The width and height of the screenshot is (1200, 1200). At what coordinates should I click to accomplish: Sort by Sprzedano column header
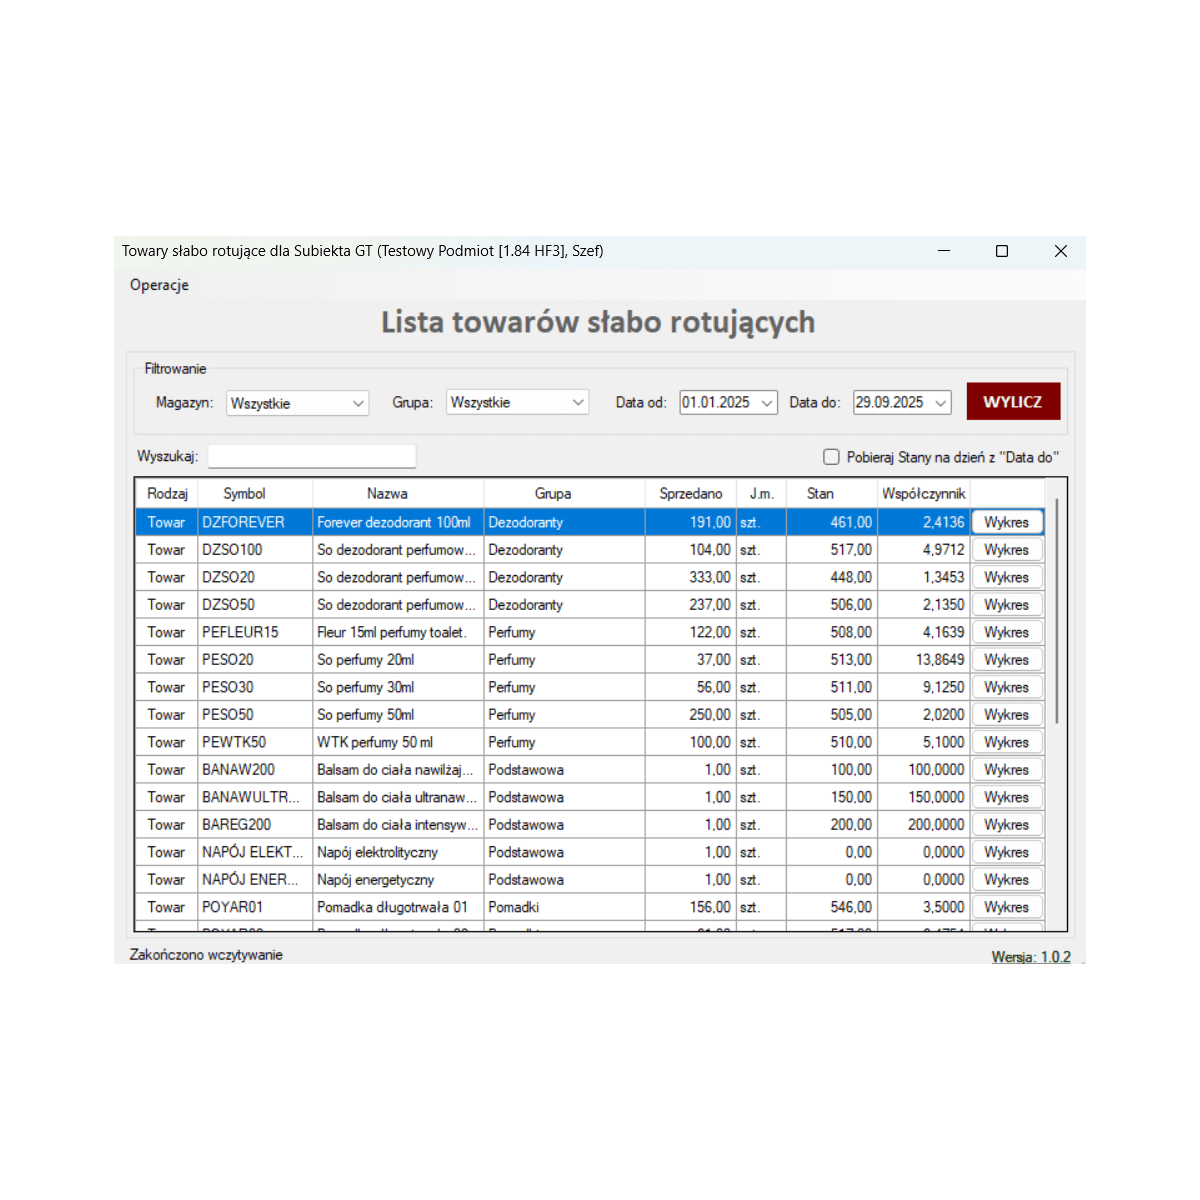(x=690, y=494)
